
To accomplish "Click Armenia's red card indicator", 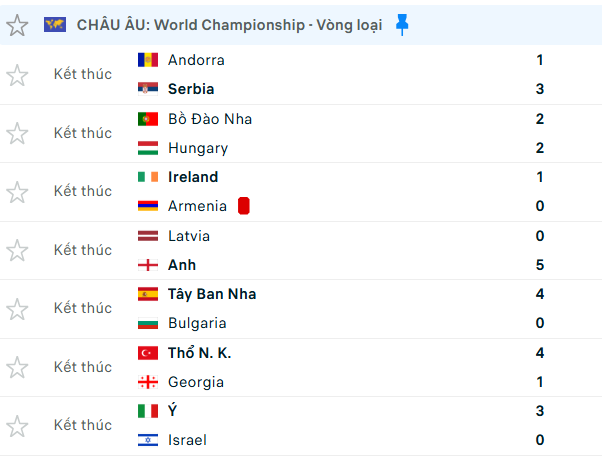I will [243, 206].
